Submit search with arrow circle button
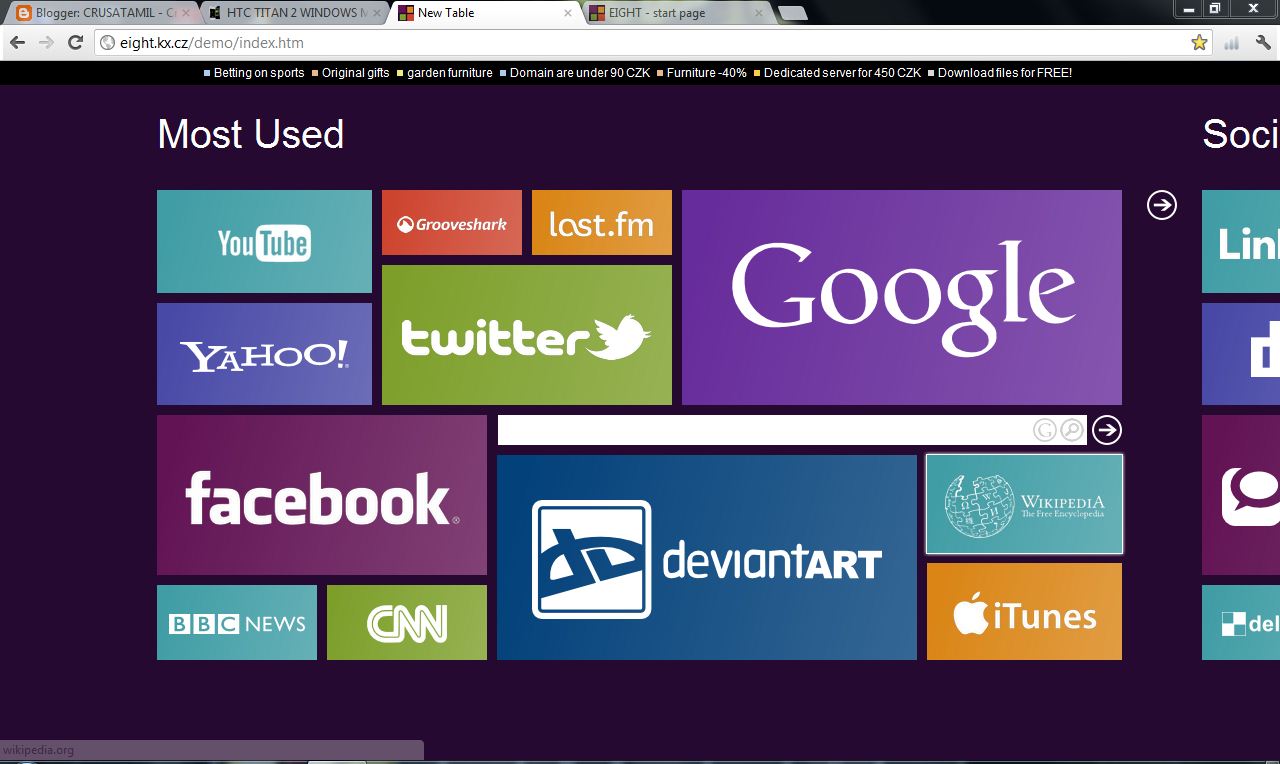The height and width of the screenshot is (764, 1280). [1107, 430]
